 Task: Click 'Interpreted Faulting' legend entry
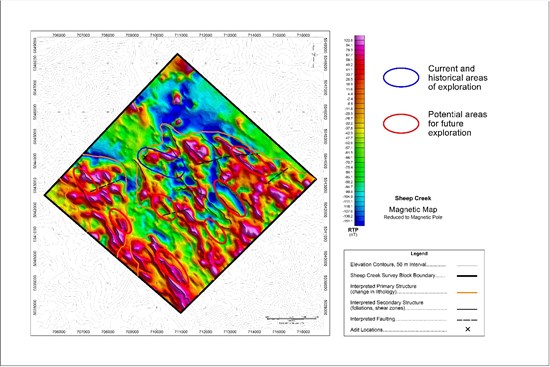point(373,319)
